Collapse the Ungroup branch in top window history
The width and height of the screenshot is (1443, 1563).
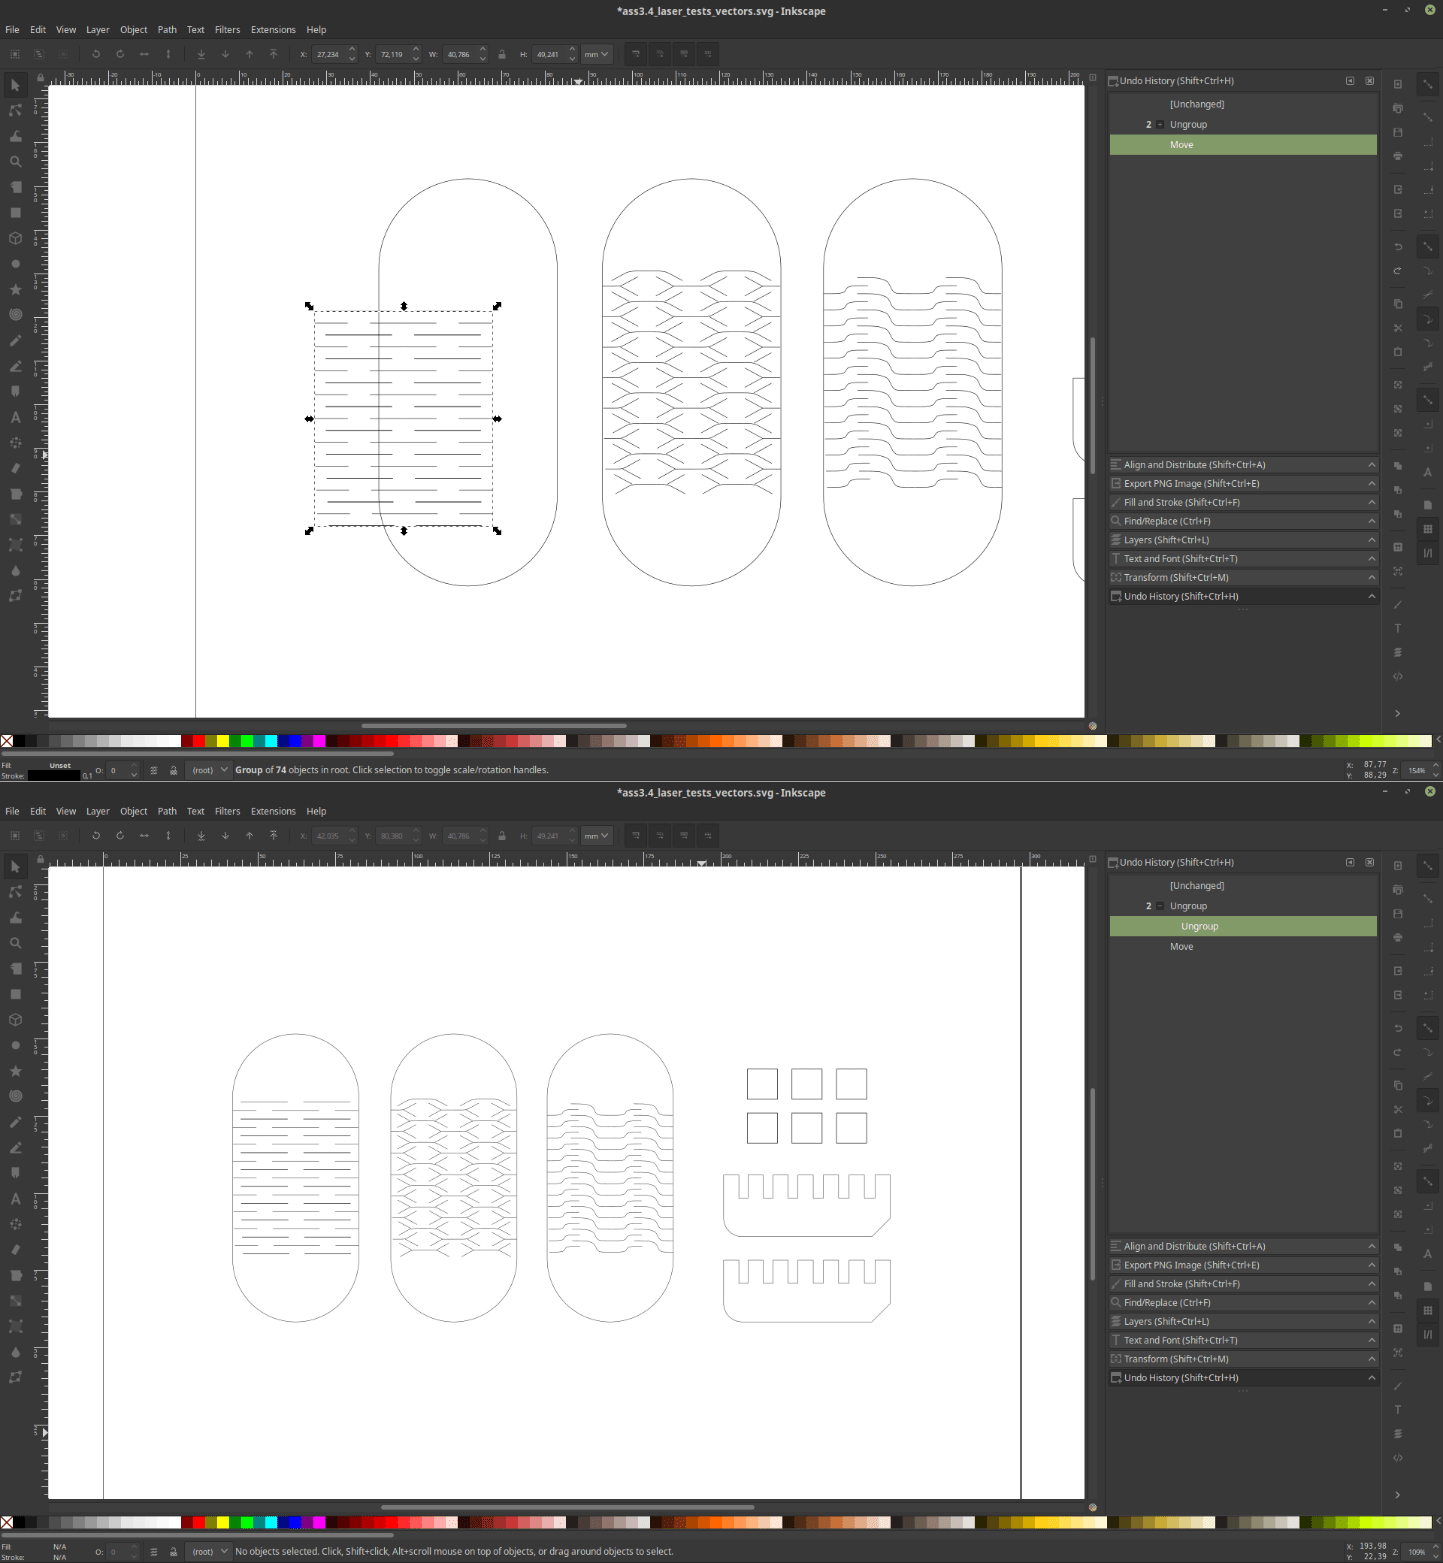(1160, 125)
